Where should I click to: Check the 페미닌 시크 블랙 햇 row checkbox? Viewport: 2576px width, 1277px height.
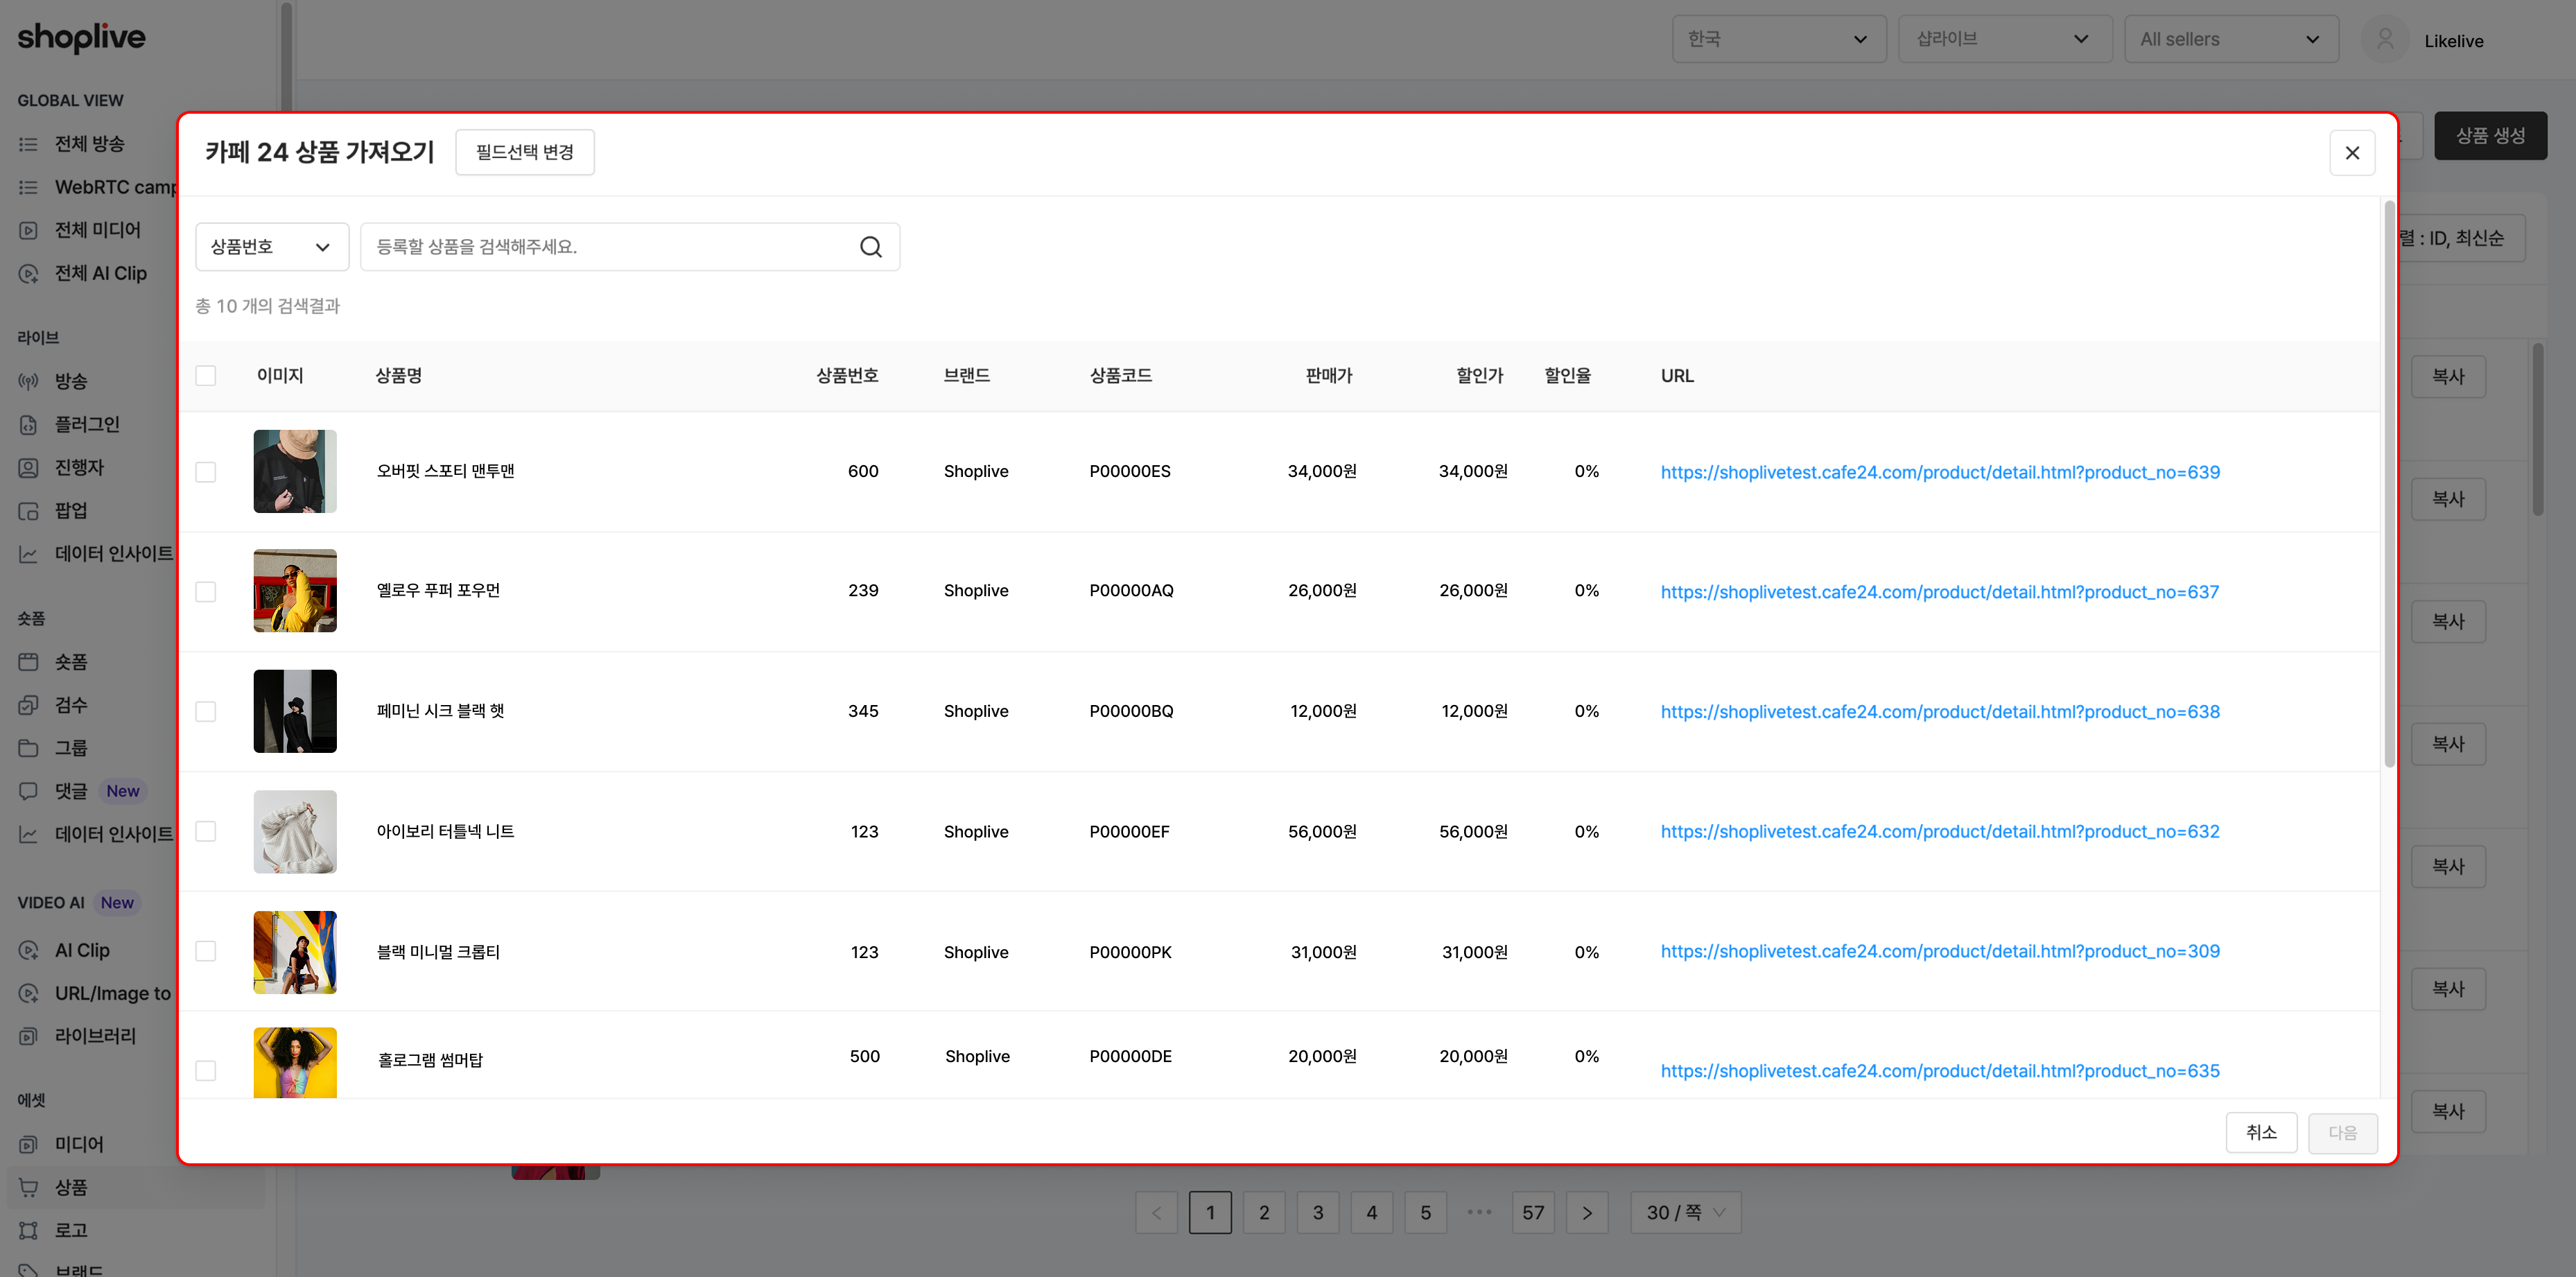[x=206, y=712]
